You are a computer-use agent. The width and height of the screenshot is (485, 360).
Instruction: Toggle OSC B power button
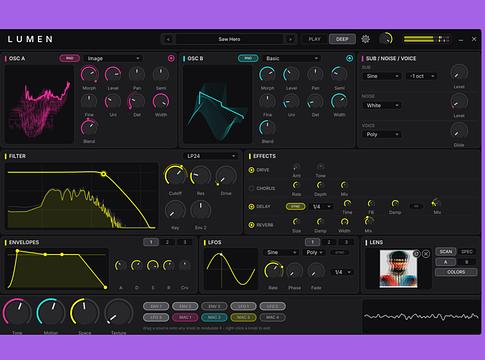[x=349, y=58]
